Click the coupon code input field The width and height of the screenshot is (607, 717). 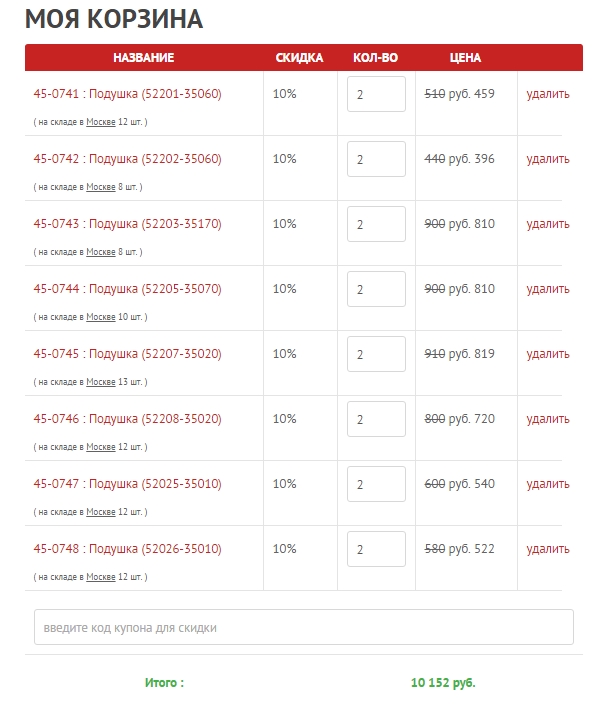pyautogui.click(x=304, y=627)
